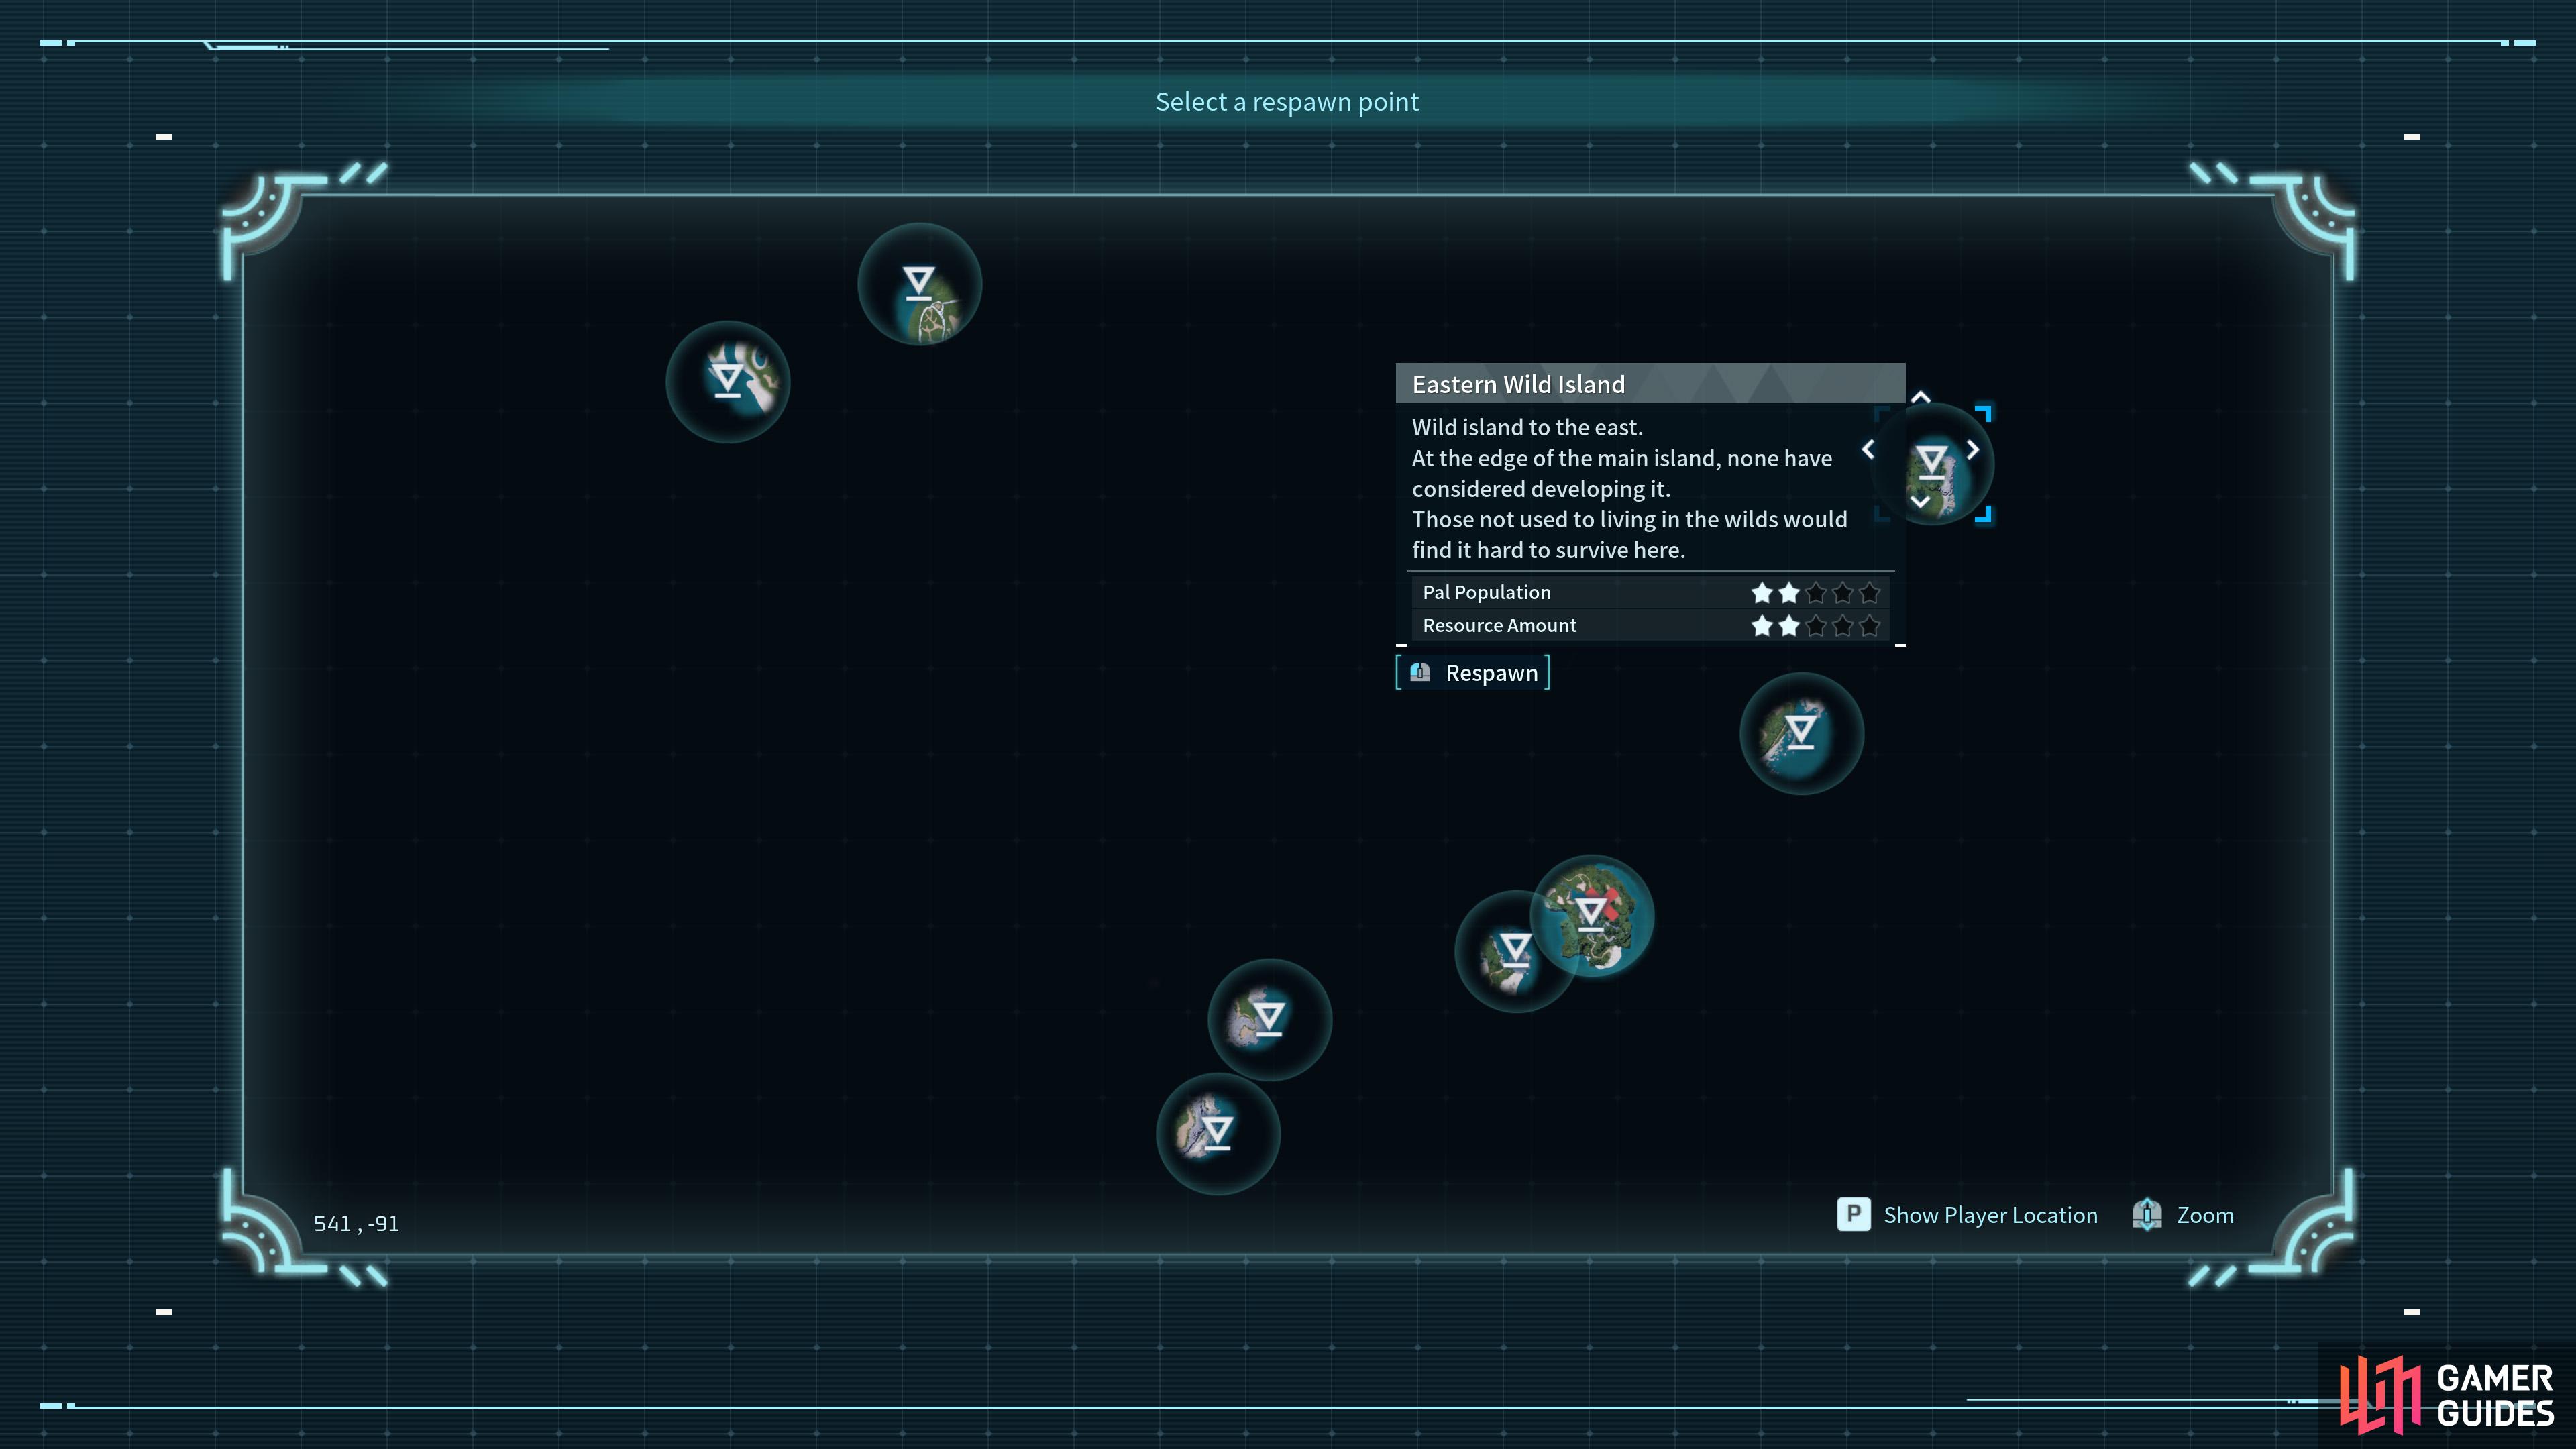2576x1449 pixels.
Task: Select the bottommost southern respawn marker
Action: tap(1217, 1133)
